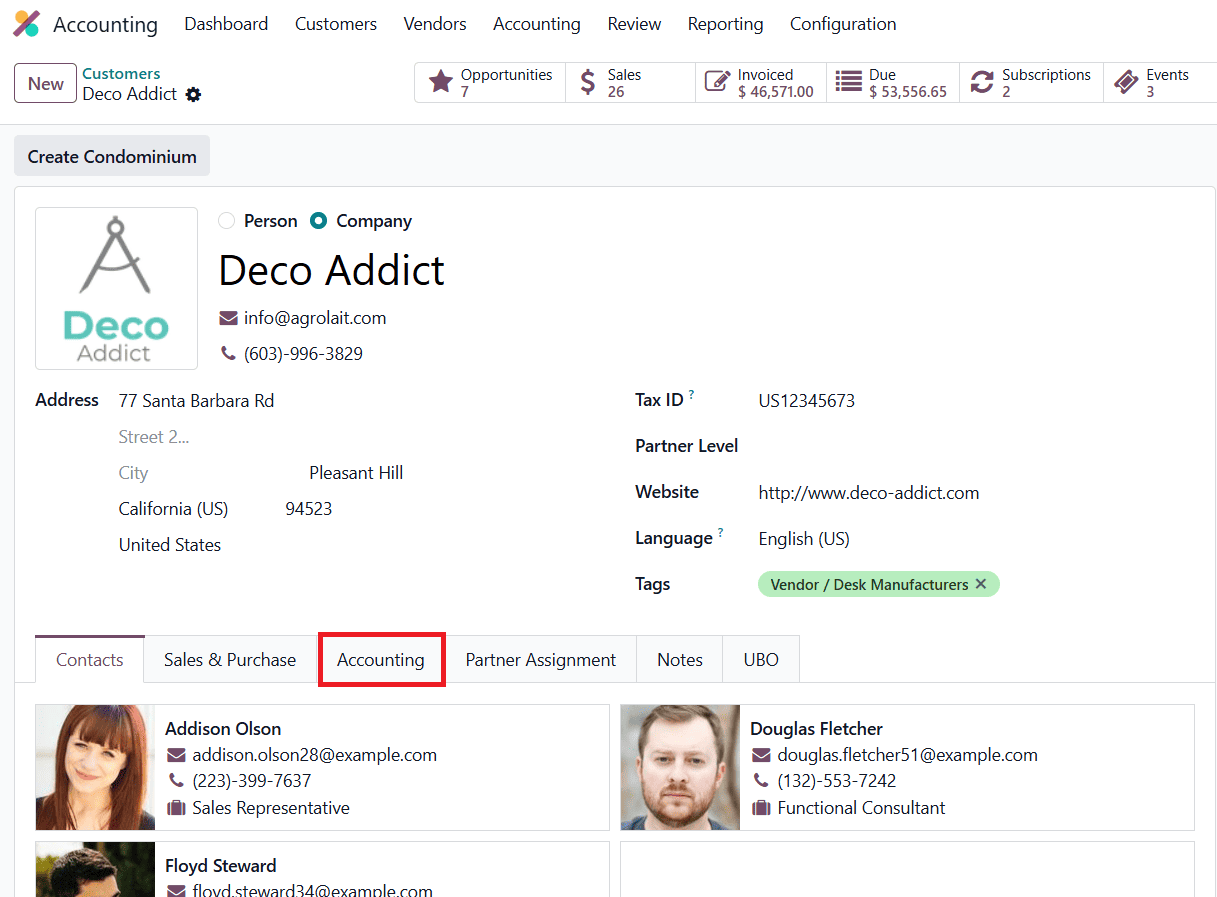Click the Create Condominium button
Image resolution: width=1217 pixels, height=897 pixels.
coord(111,156)
